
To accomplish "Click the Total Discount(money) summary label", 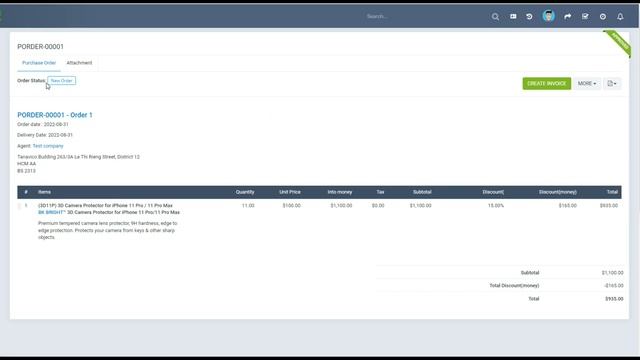I will click(x=514, y=286).
